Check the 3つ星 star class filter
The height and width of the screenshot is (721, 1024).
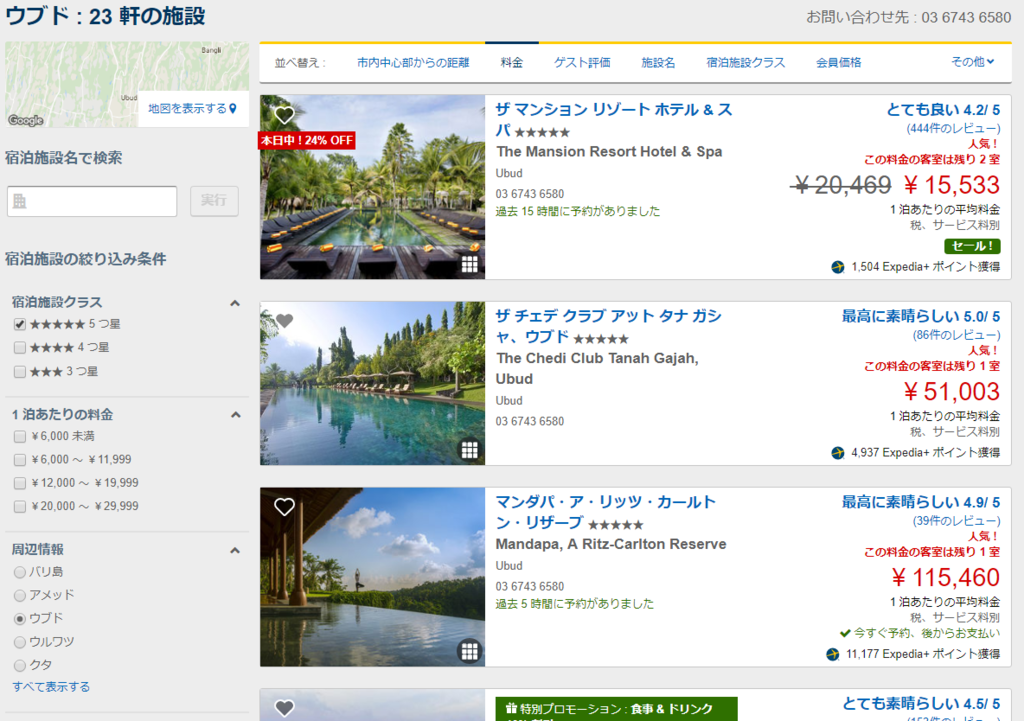tap(20, 372)
